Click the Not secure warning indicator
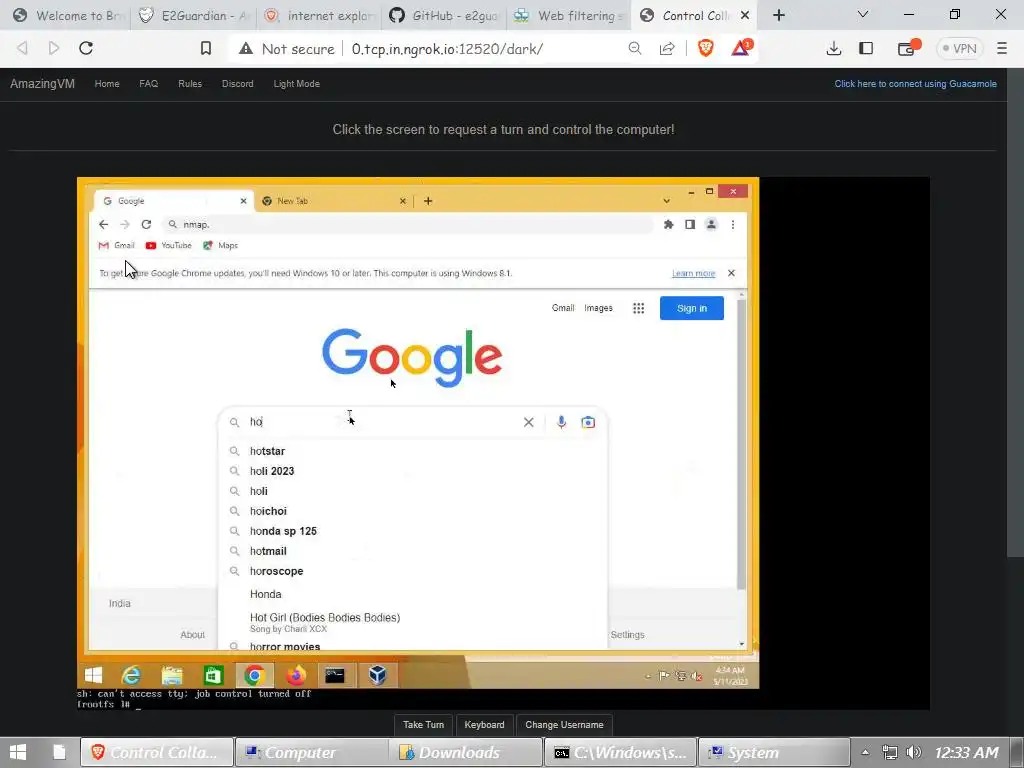1024x768 pixels. tap(286, 48)
